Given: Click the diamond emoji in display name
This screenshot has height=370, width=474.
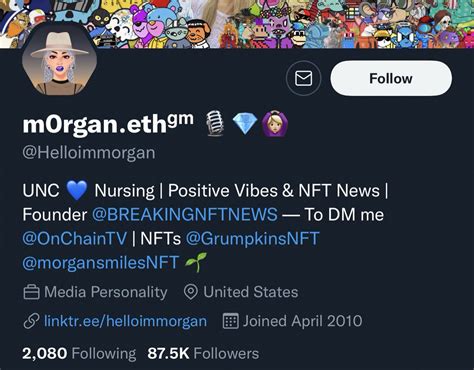Looking at the screenshot, I should pyautogui.click(x=245, y=123).
